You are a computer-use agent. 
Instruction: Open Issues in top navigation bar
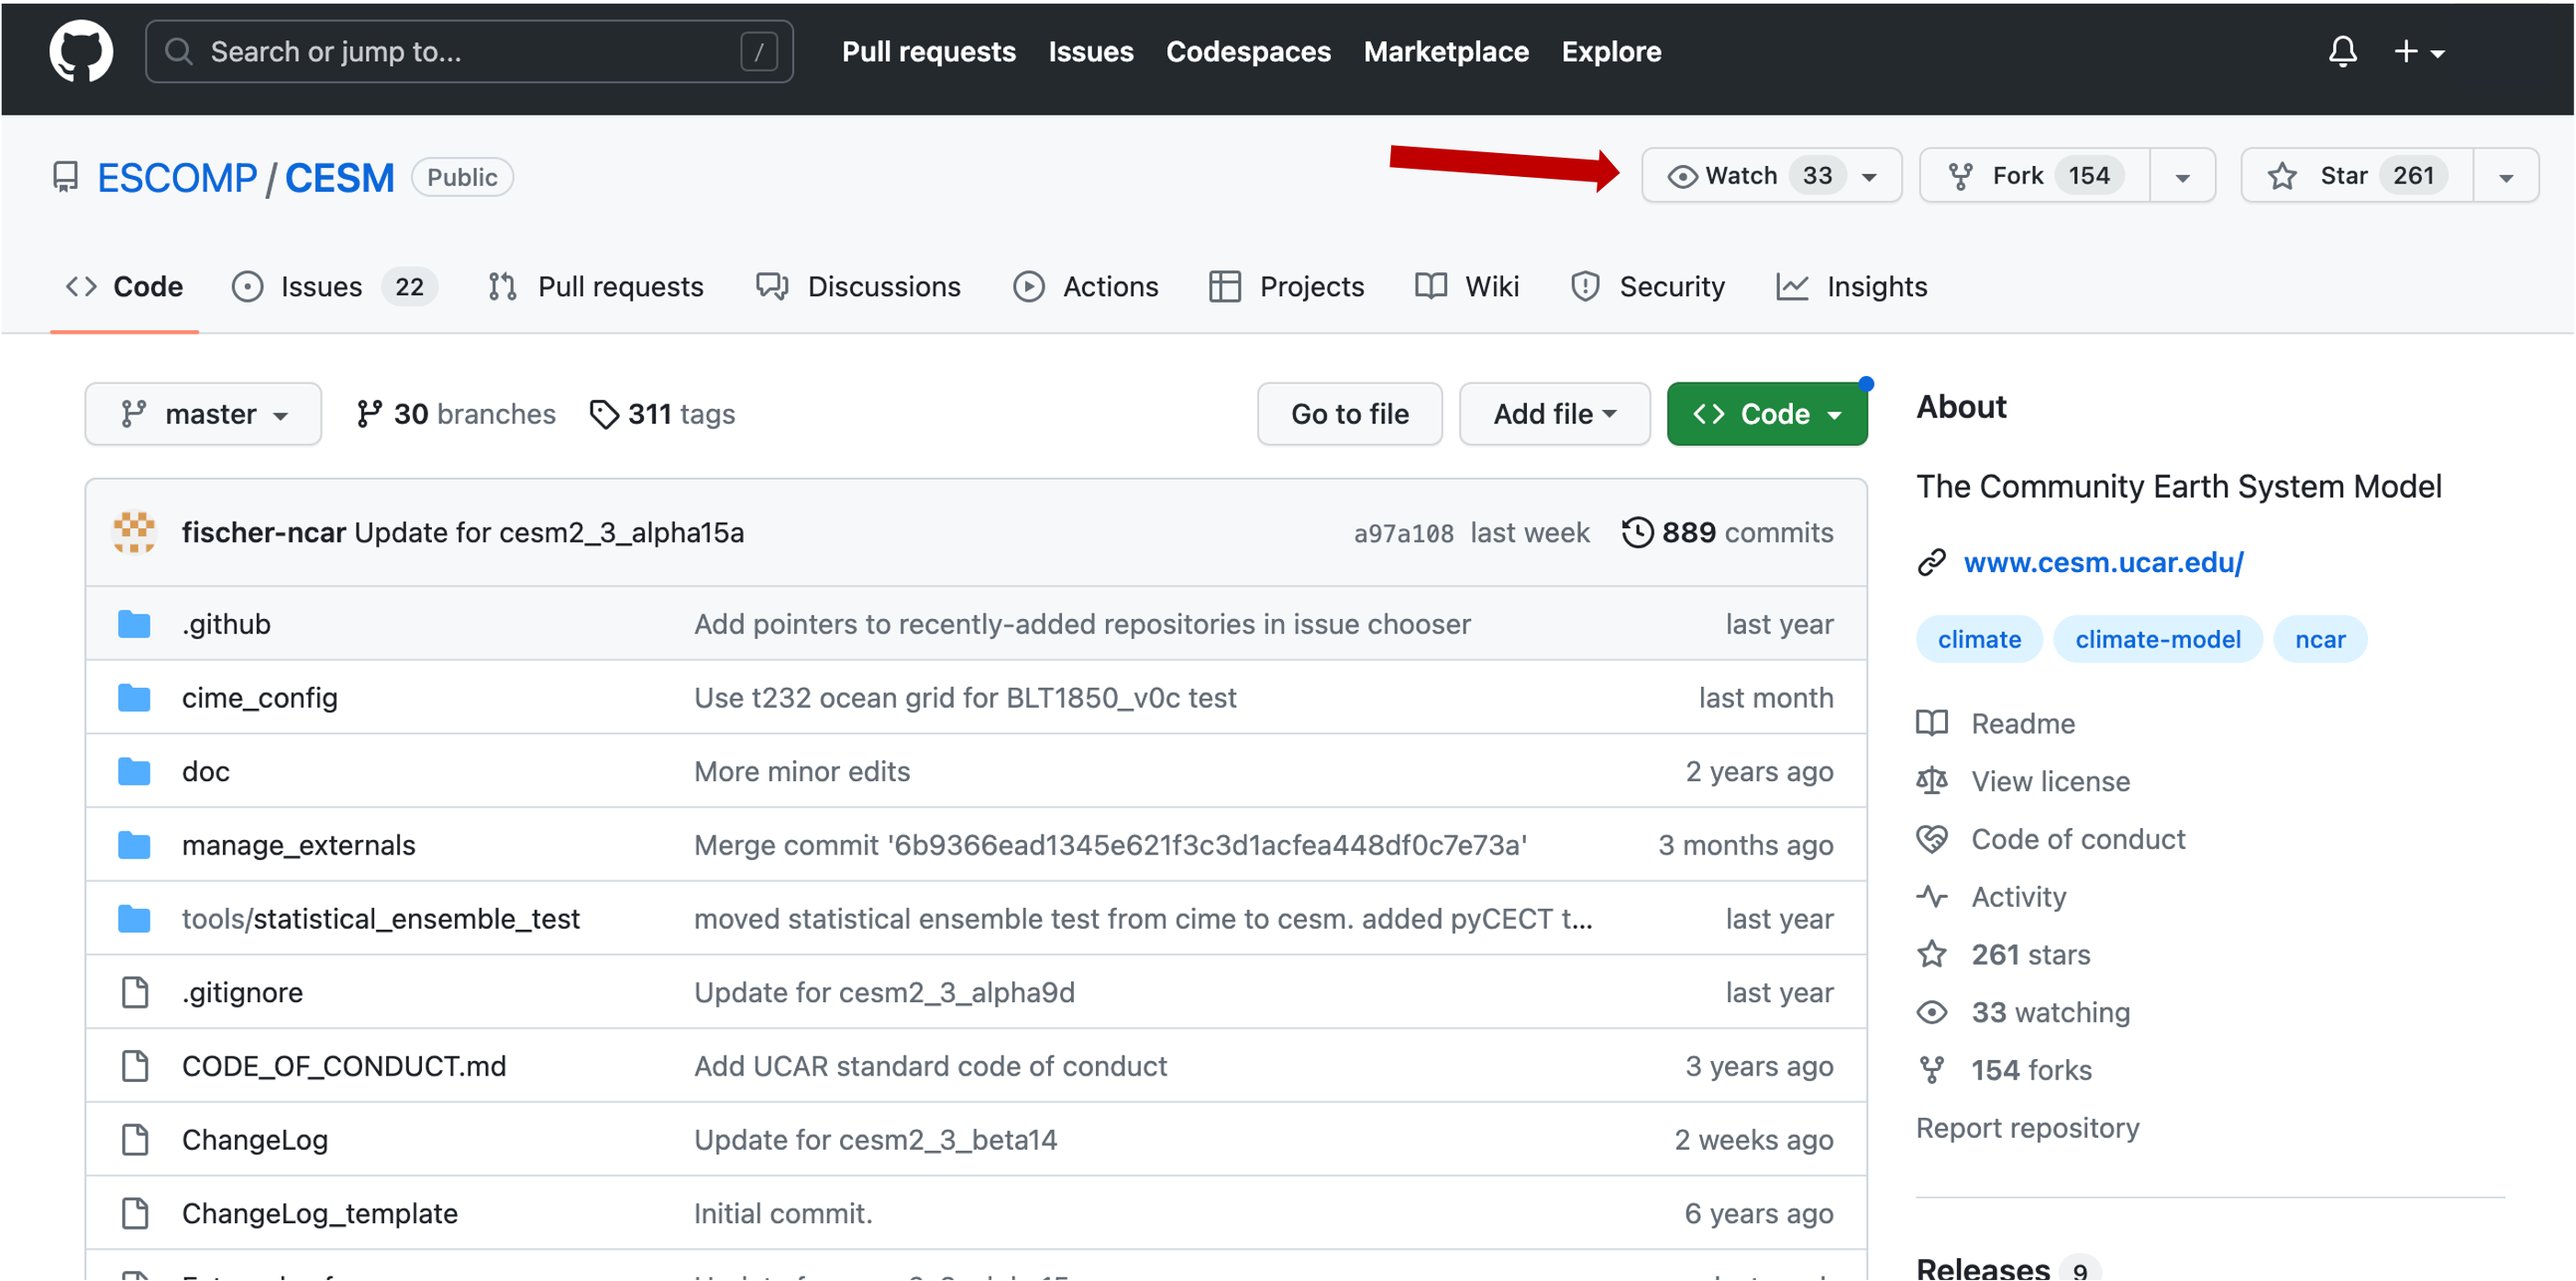tap(1091, 51)
